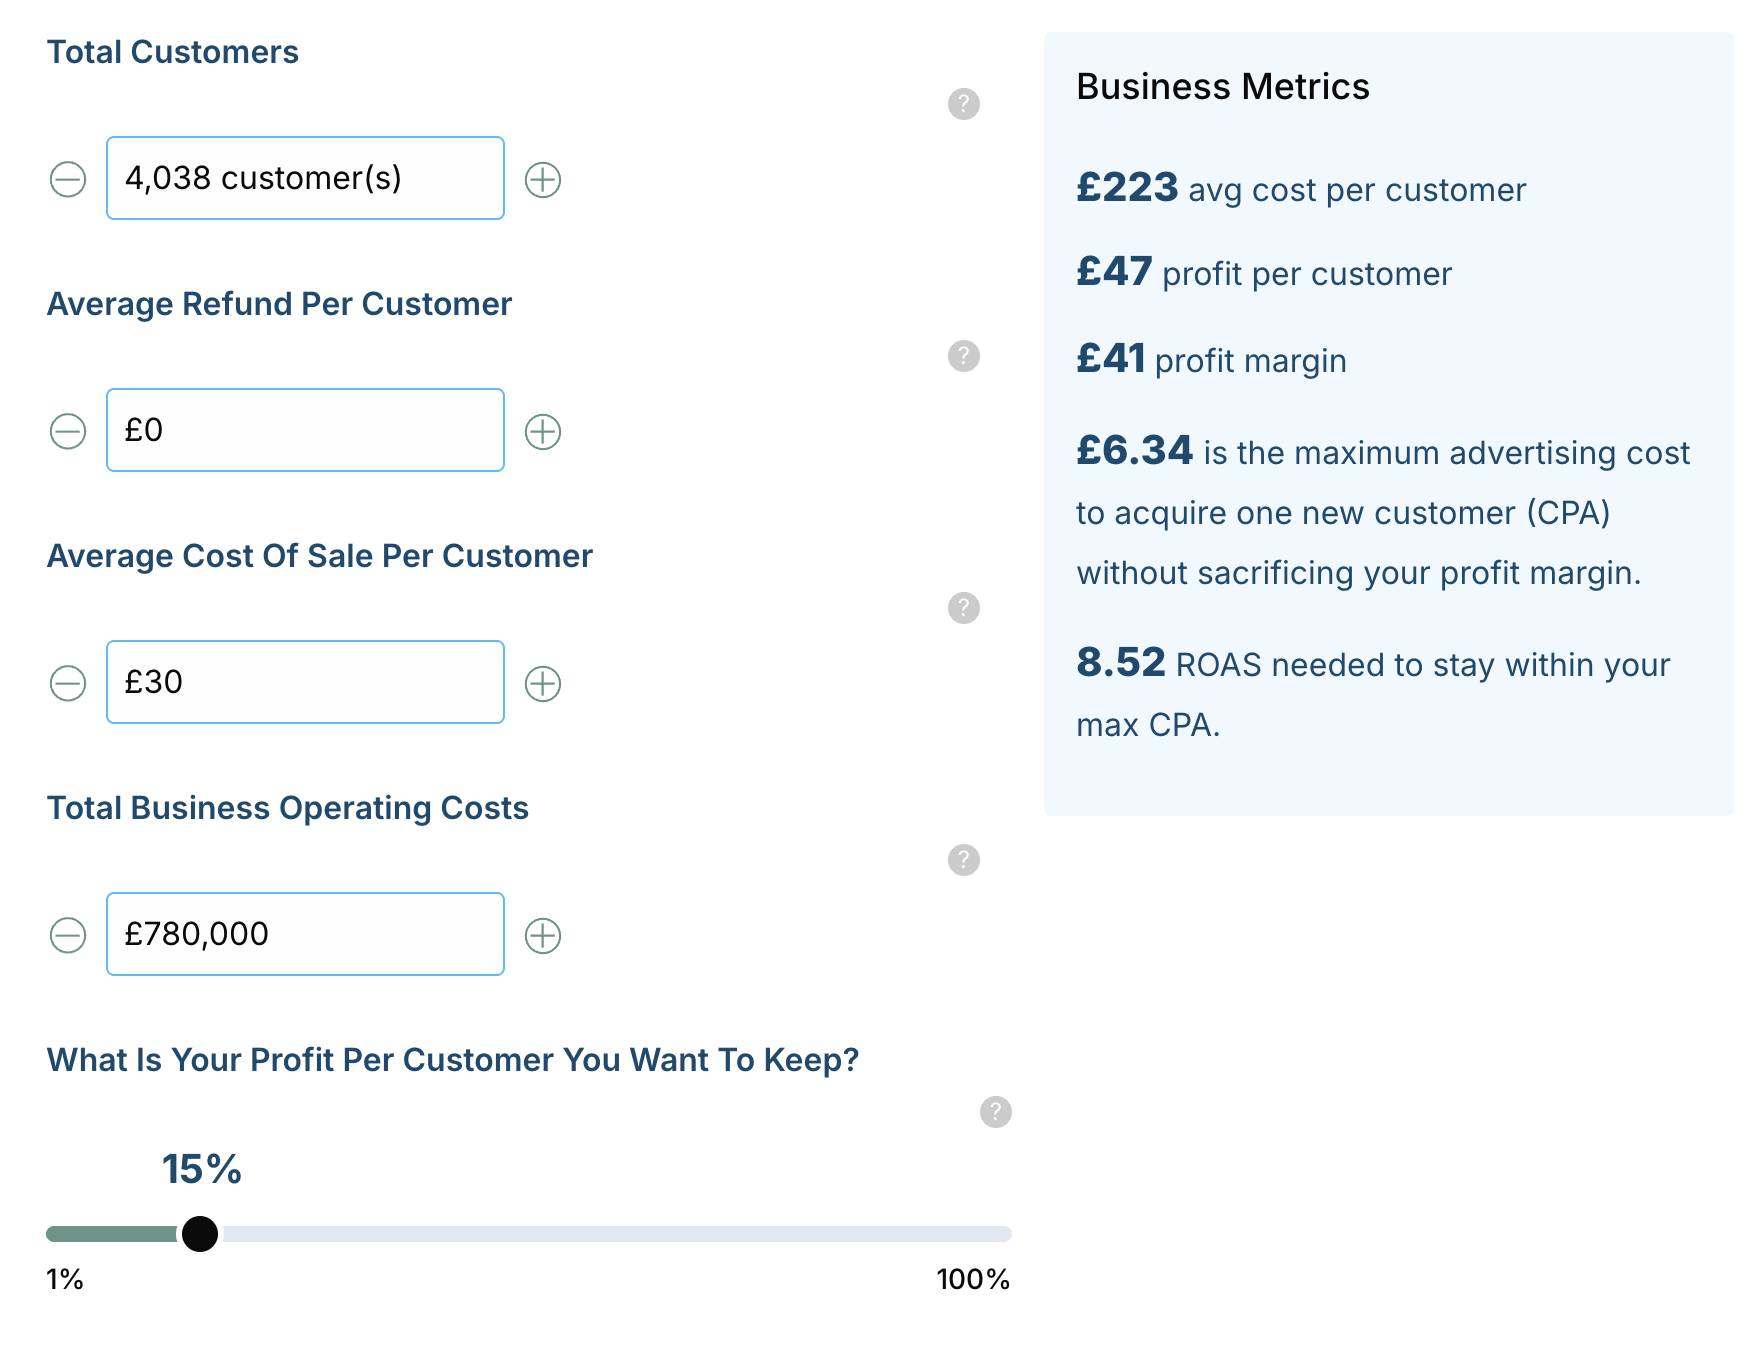
Task: Open help for profit percentage slider
Action: [995, 1112]
